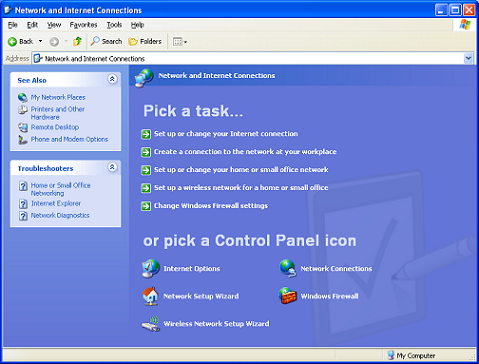Open the Windows Firewall label
This screenshot has width=479, height=364.
329,296
